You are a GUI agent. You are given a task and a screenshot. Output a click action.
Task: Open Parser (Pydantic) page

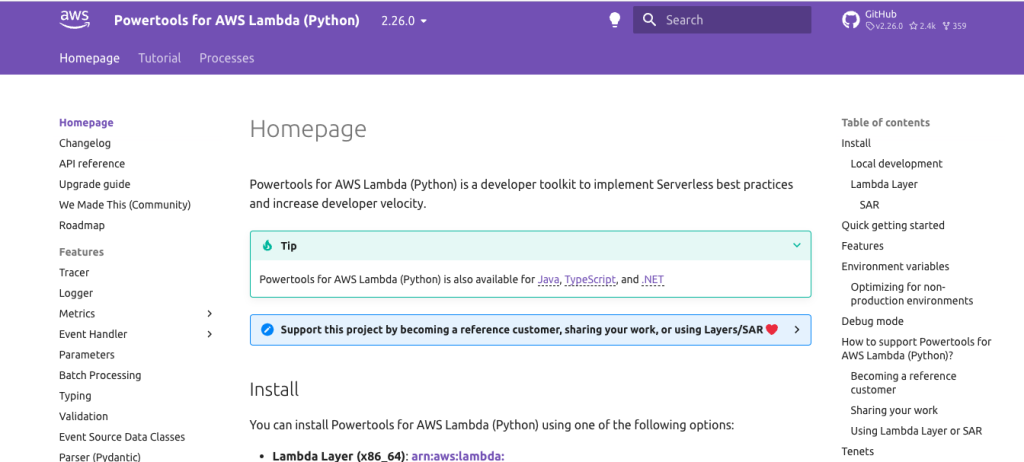tap(100, 457)
